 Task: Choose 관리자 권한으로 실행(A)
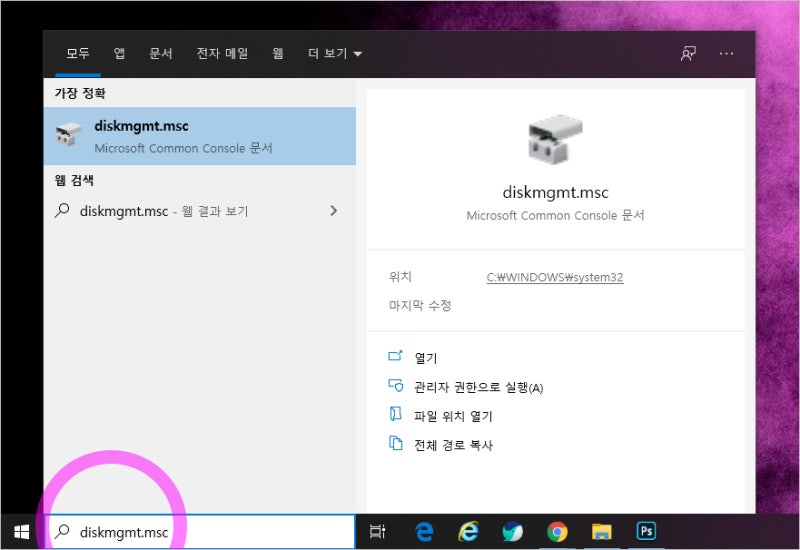point(479,387)
